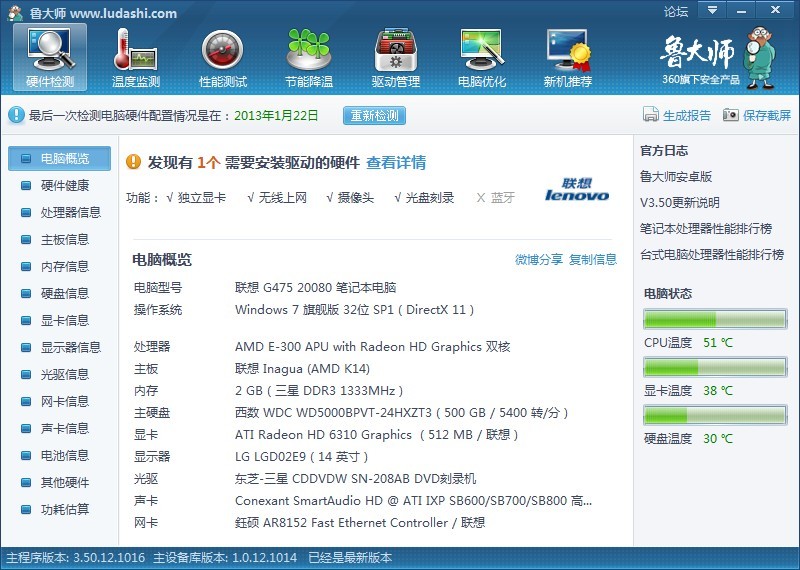The image size is (800, 570).
Task: Open the 驱动管理 toolbox icon
Action: pyautogui.click(x=395, y=49)
